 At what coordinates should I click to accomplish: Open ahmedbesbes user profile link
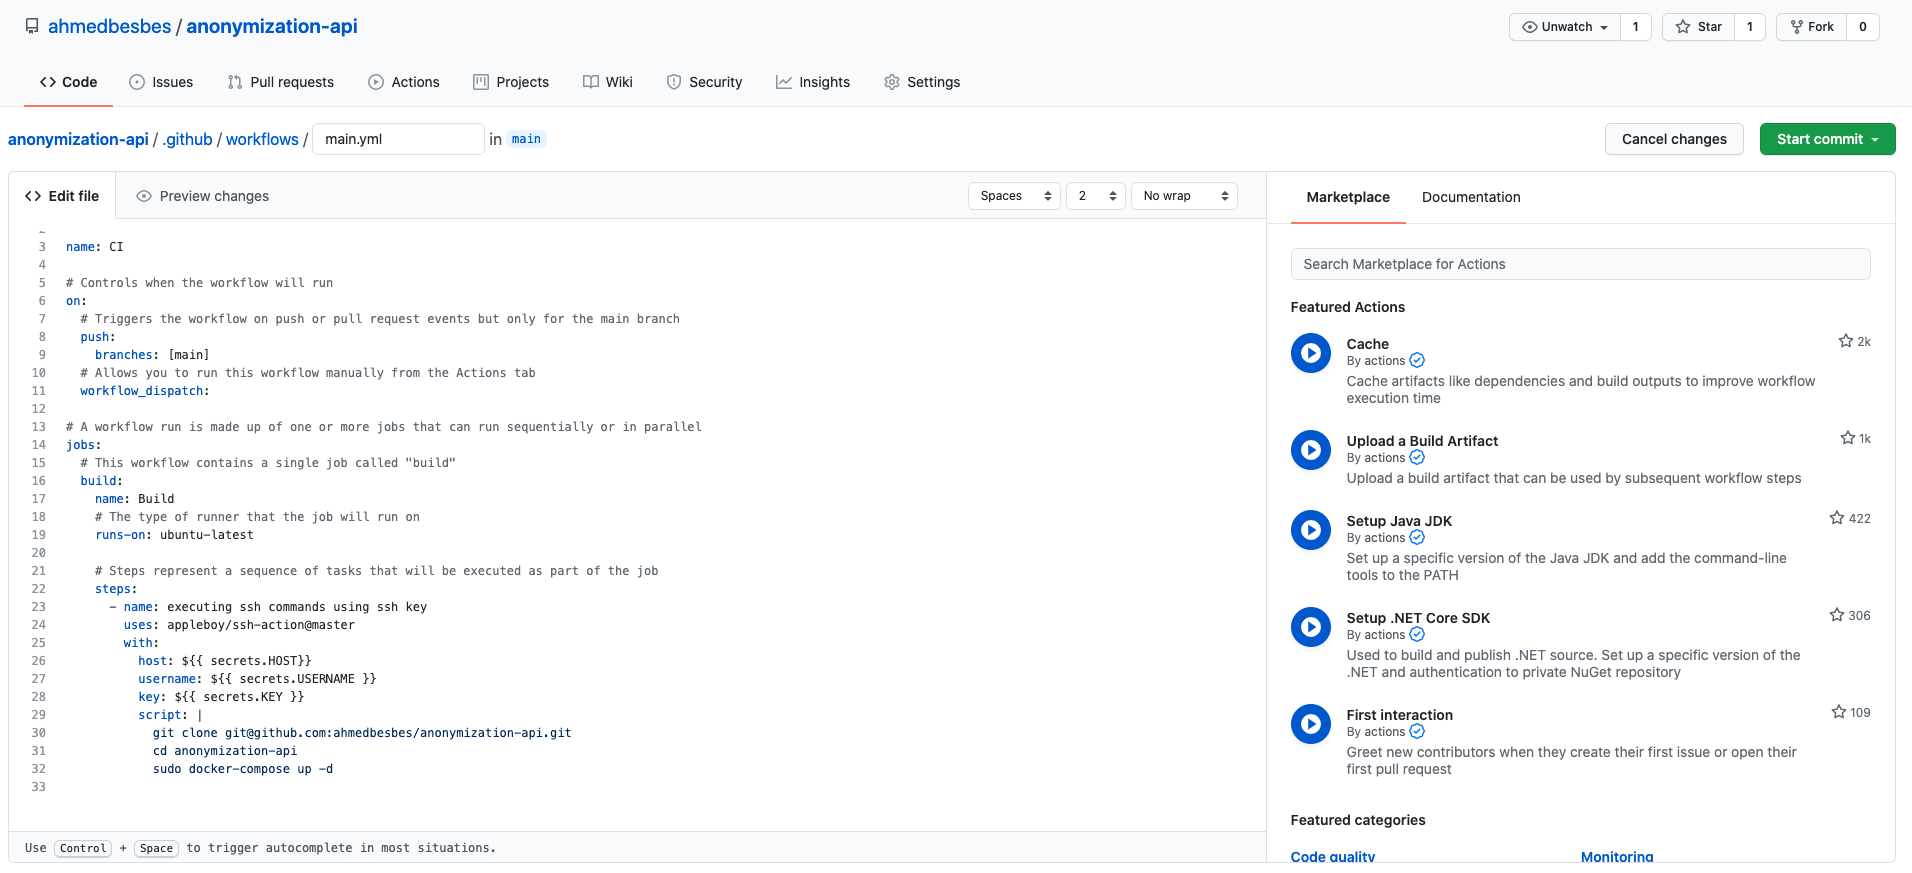coord(109,27)
